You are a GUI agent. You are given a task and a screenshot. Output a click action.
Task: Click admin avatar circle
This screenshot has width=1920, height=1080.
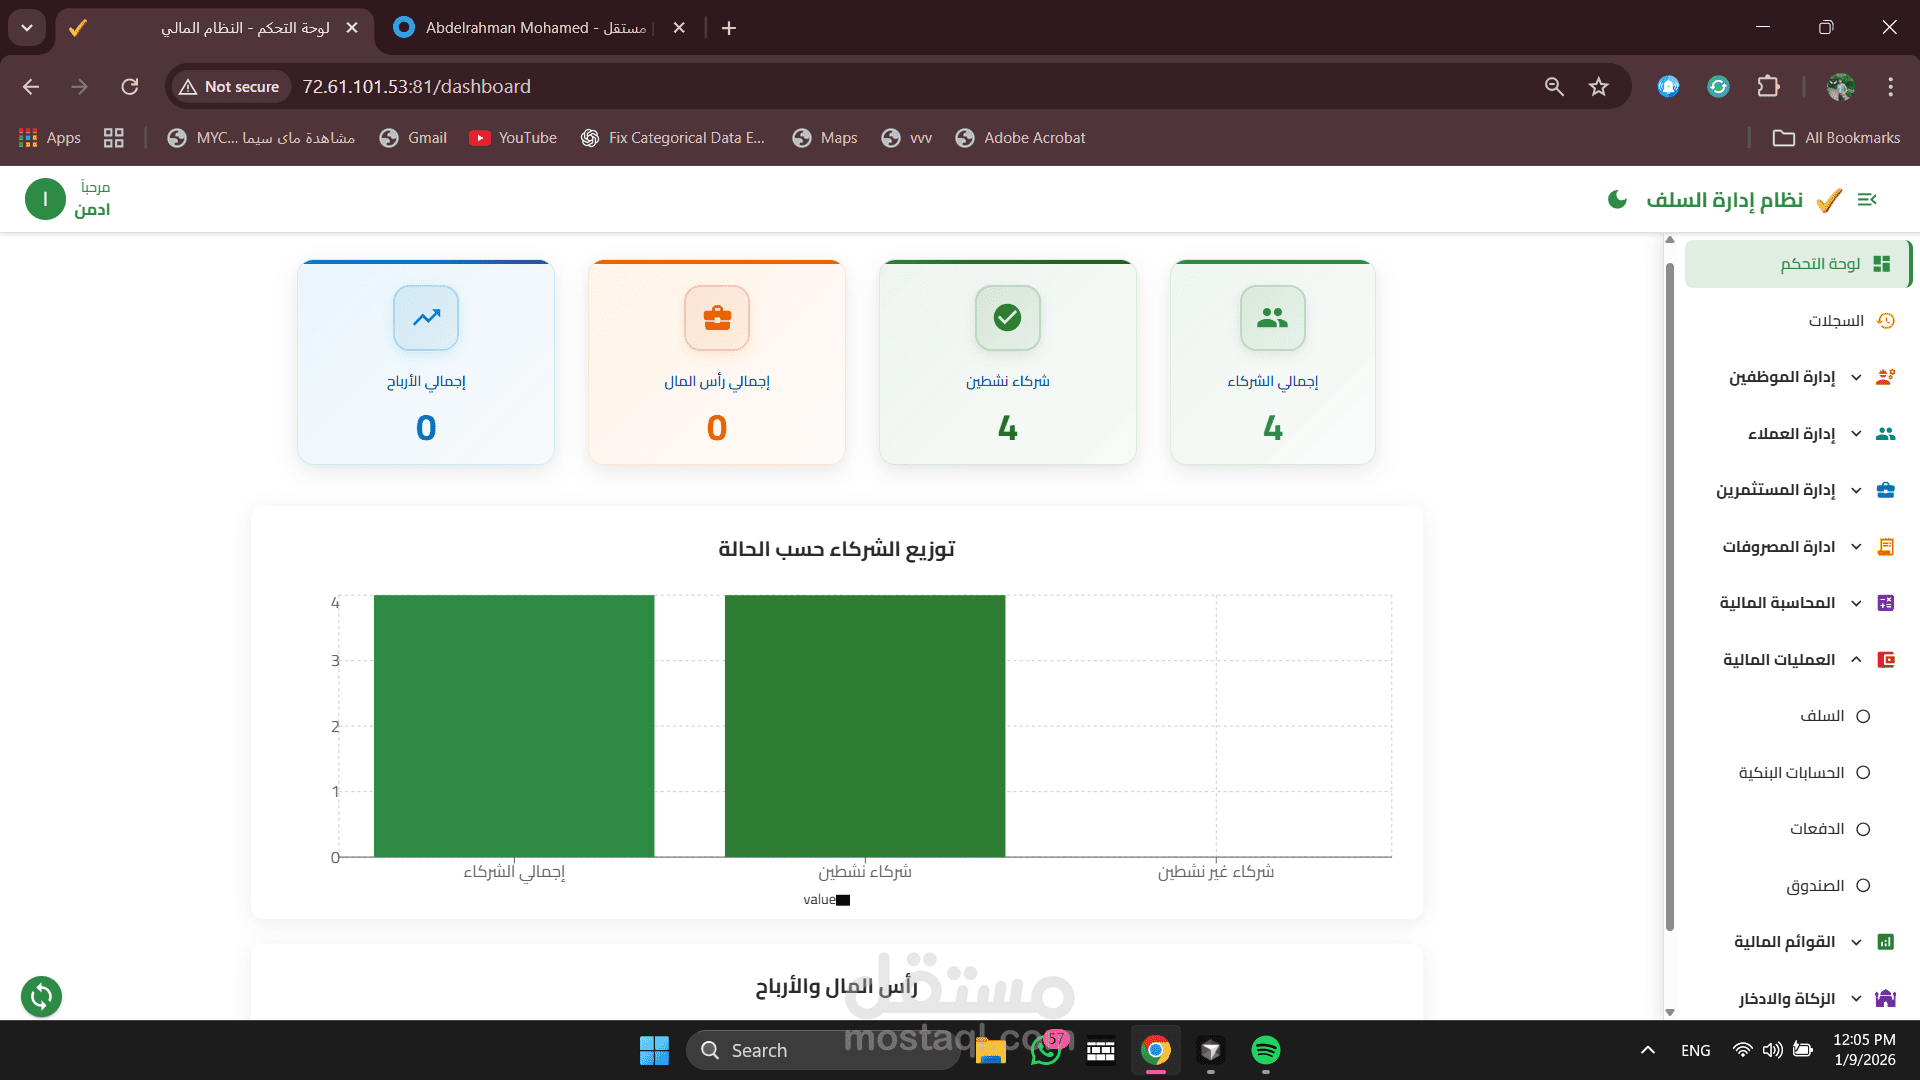point(45,199)
